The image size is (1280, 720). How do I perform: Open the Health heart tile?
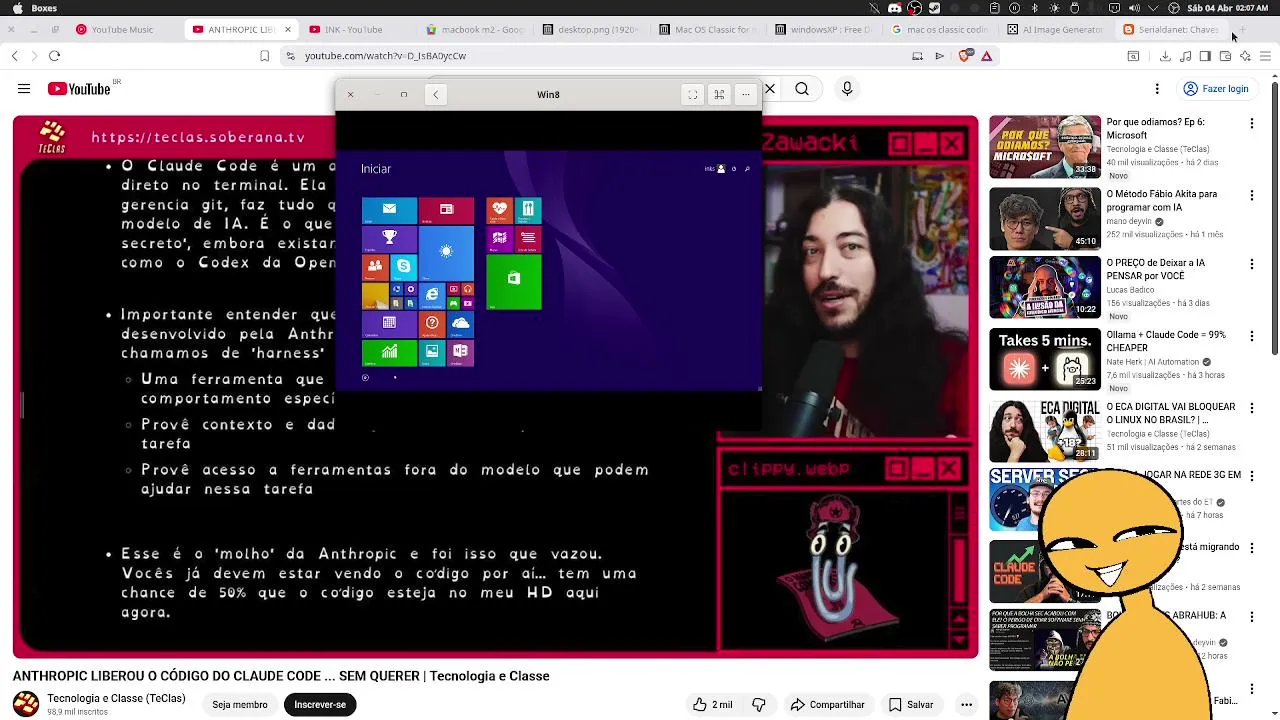click(x=499, y=209)
